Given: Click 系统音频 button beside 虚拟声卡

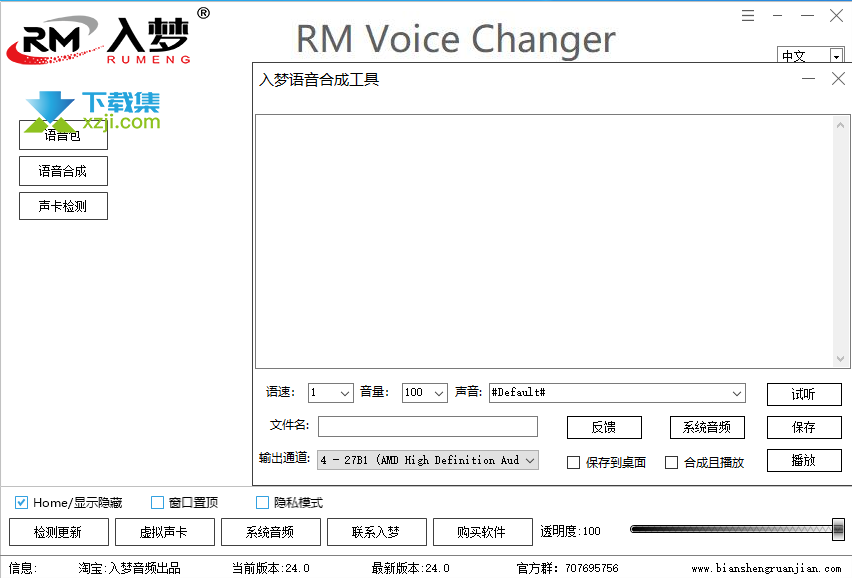Looking at the screenshot, I should tap(271, 532).
